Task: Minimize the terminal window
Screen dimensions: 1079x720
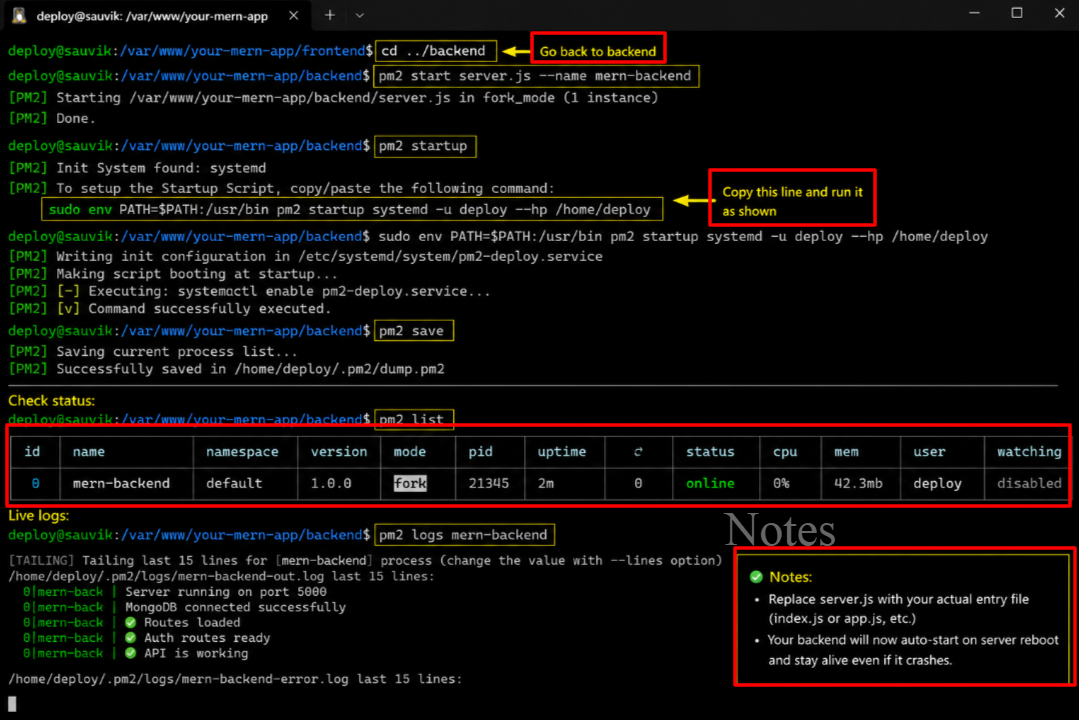Action: 974,13
